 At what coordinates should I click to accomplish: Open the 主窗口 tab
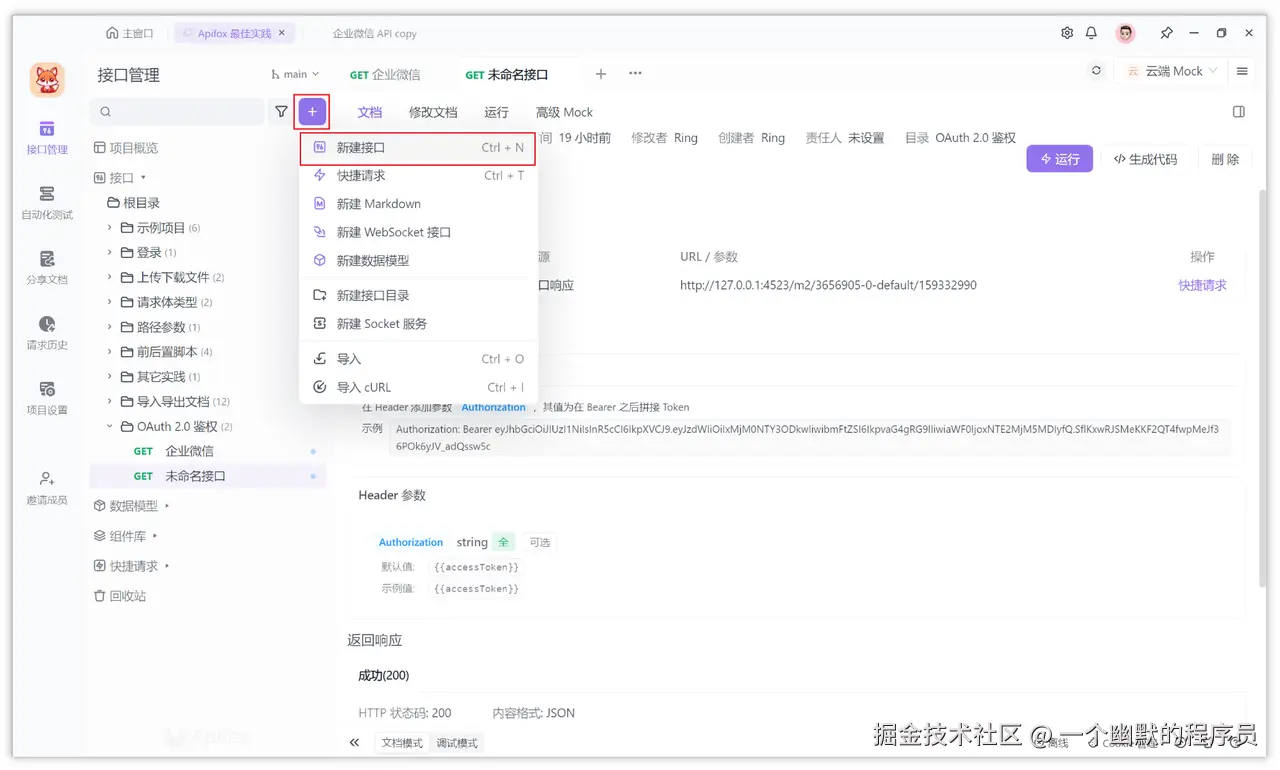[x=130, y=33]
